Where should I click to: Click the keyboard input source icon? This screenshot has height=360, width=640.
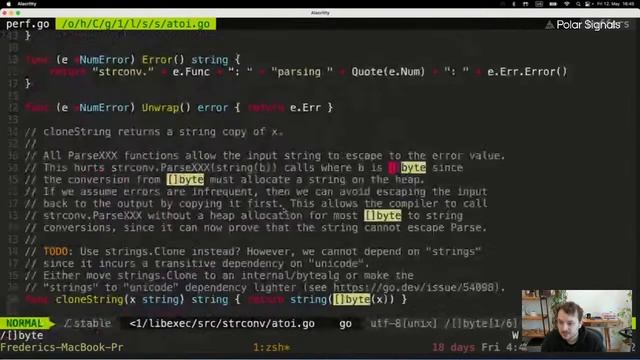[539, 4]
